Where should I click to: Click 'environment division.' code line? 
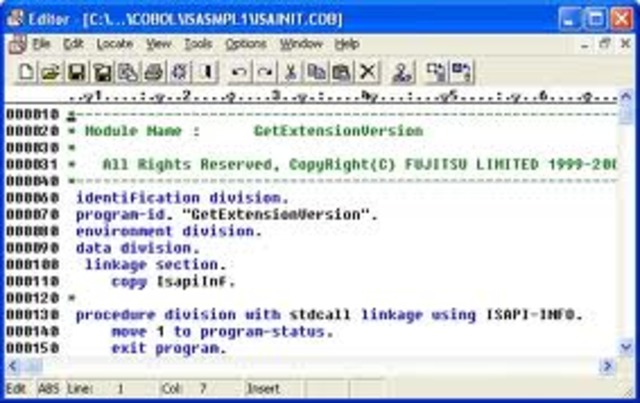click(x=169, y=231)
